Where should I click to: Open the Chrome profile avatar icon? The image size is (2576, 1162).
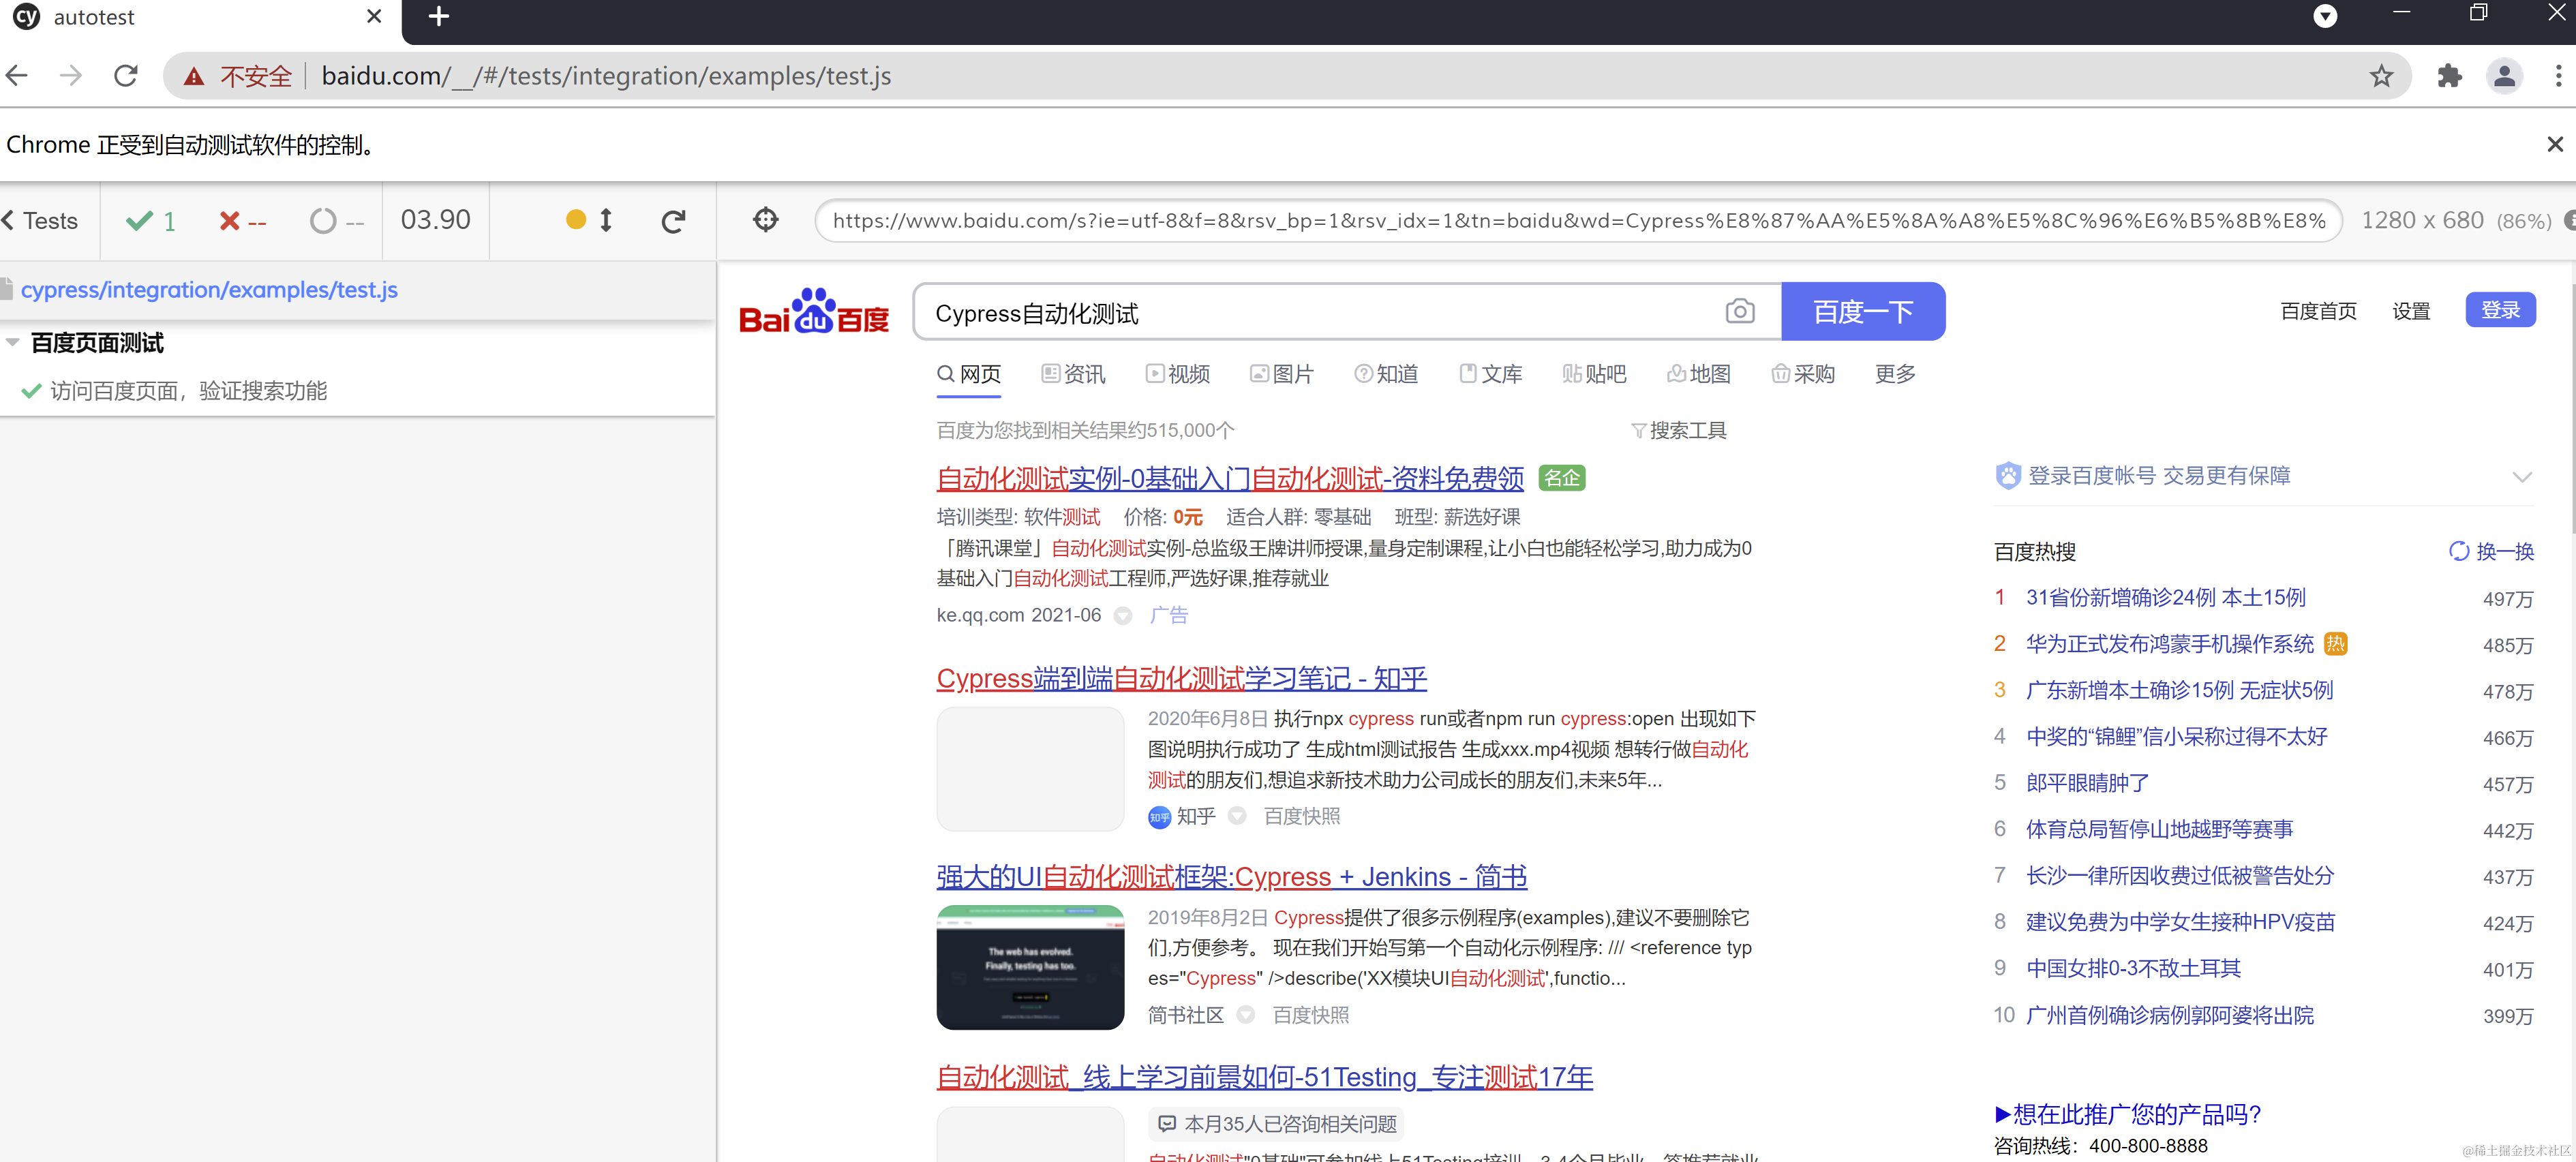coord(2504,76)
